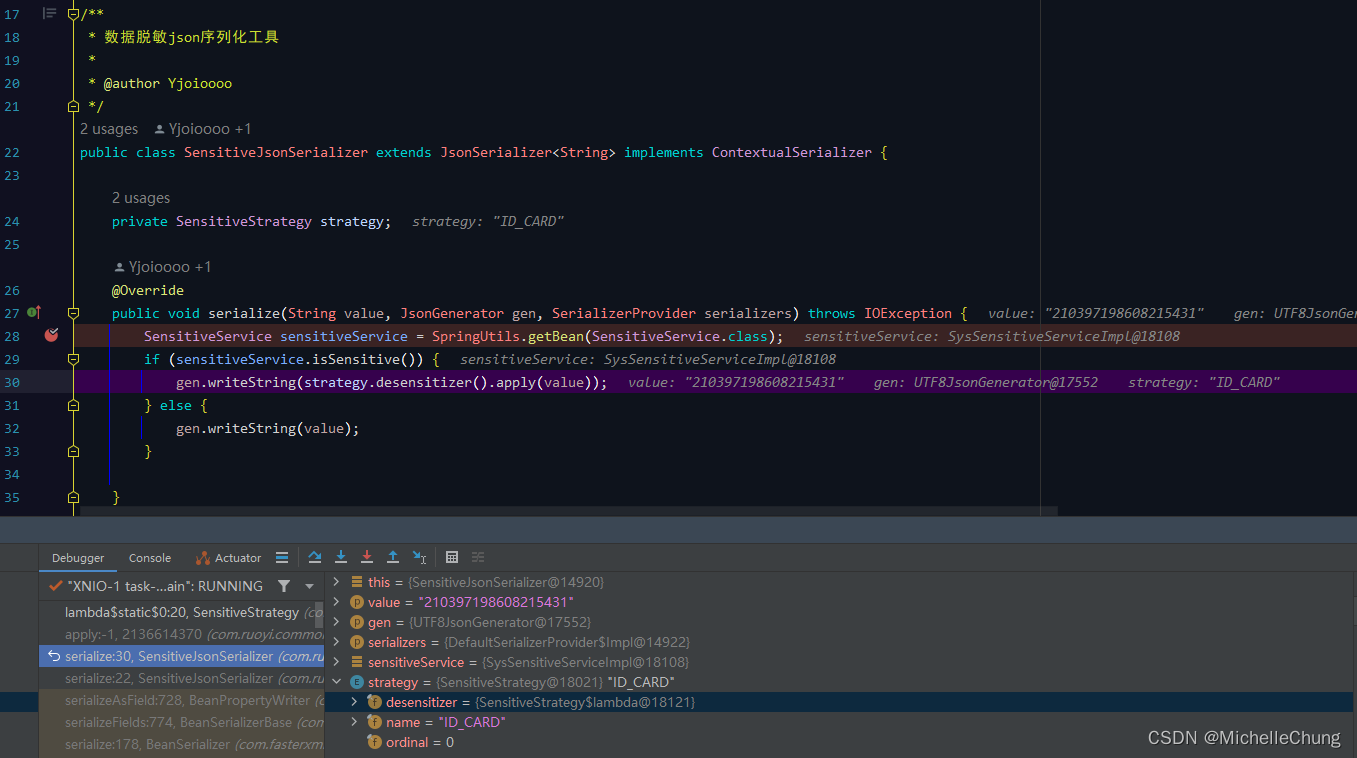Expand the 'sensitiveService' variable node
The image size is (1357, 758).
(x=336, y=662)
